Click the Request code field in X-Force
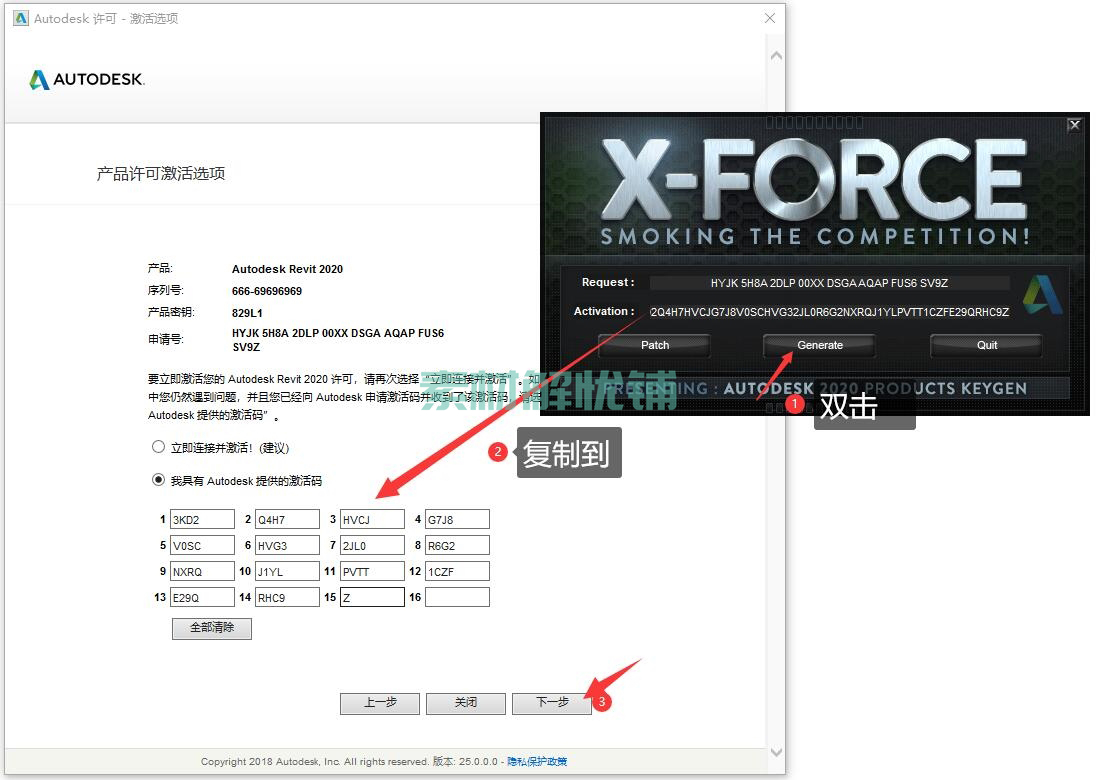Screen dimensions: 1096x780 tap(829, 283)
